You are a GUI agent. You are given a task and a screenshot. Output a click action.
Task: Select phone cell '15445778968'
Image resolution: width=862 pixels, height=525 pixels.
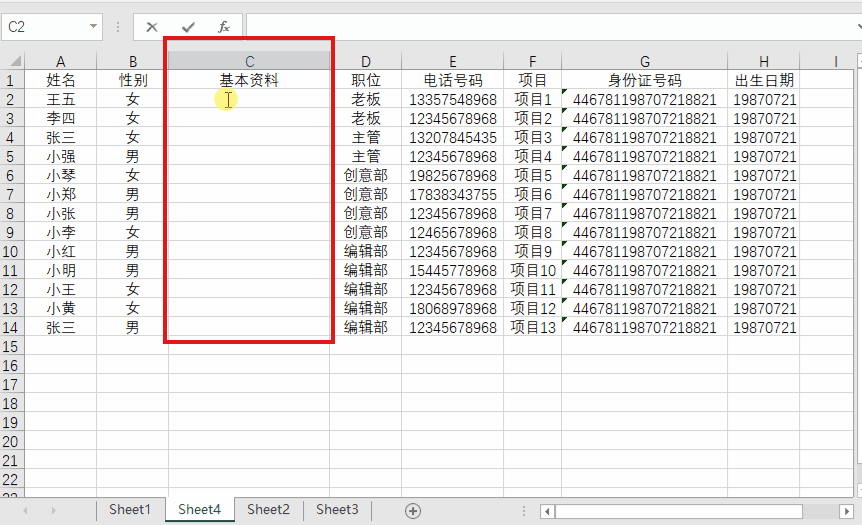click(452, 270)
